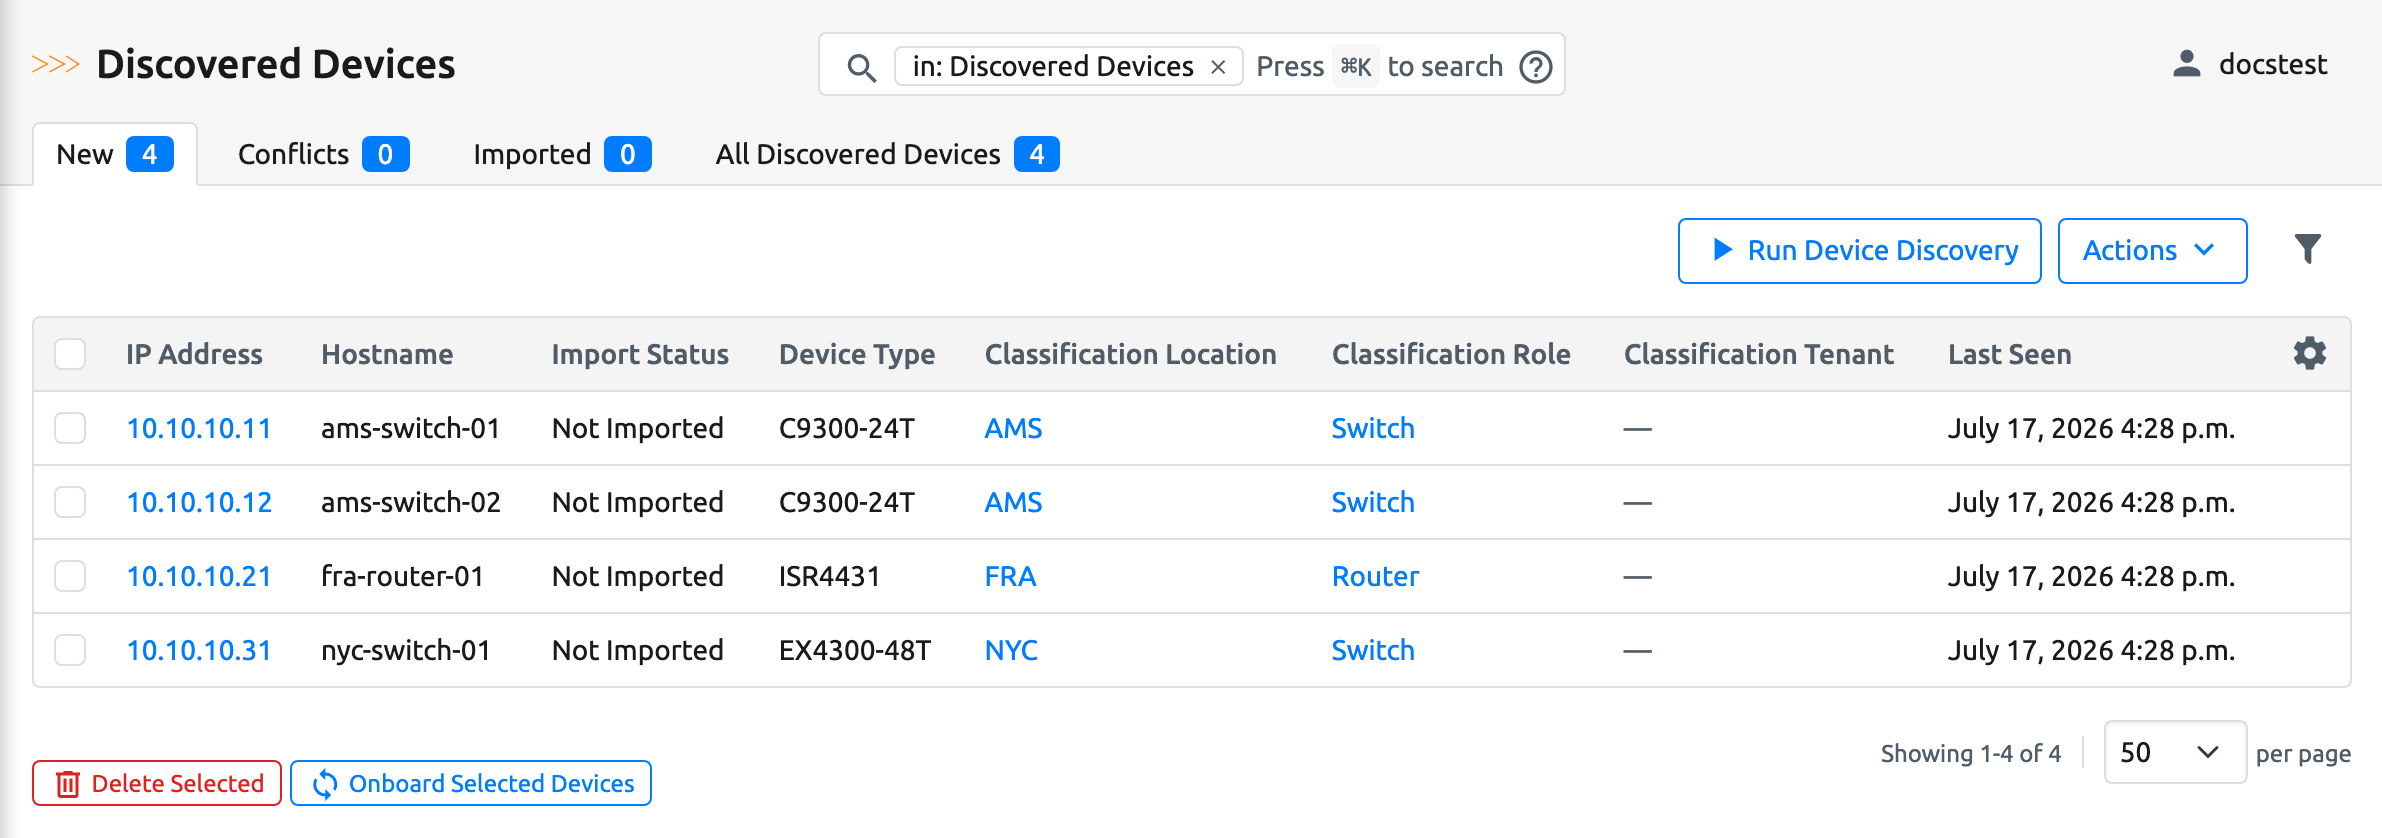Open Switch role for ams-switch-01

tap(1373, 429)
